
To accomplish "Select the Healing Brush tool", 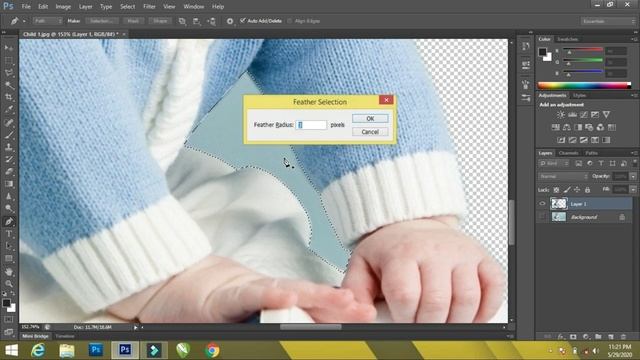I will [x=9, y=122].
